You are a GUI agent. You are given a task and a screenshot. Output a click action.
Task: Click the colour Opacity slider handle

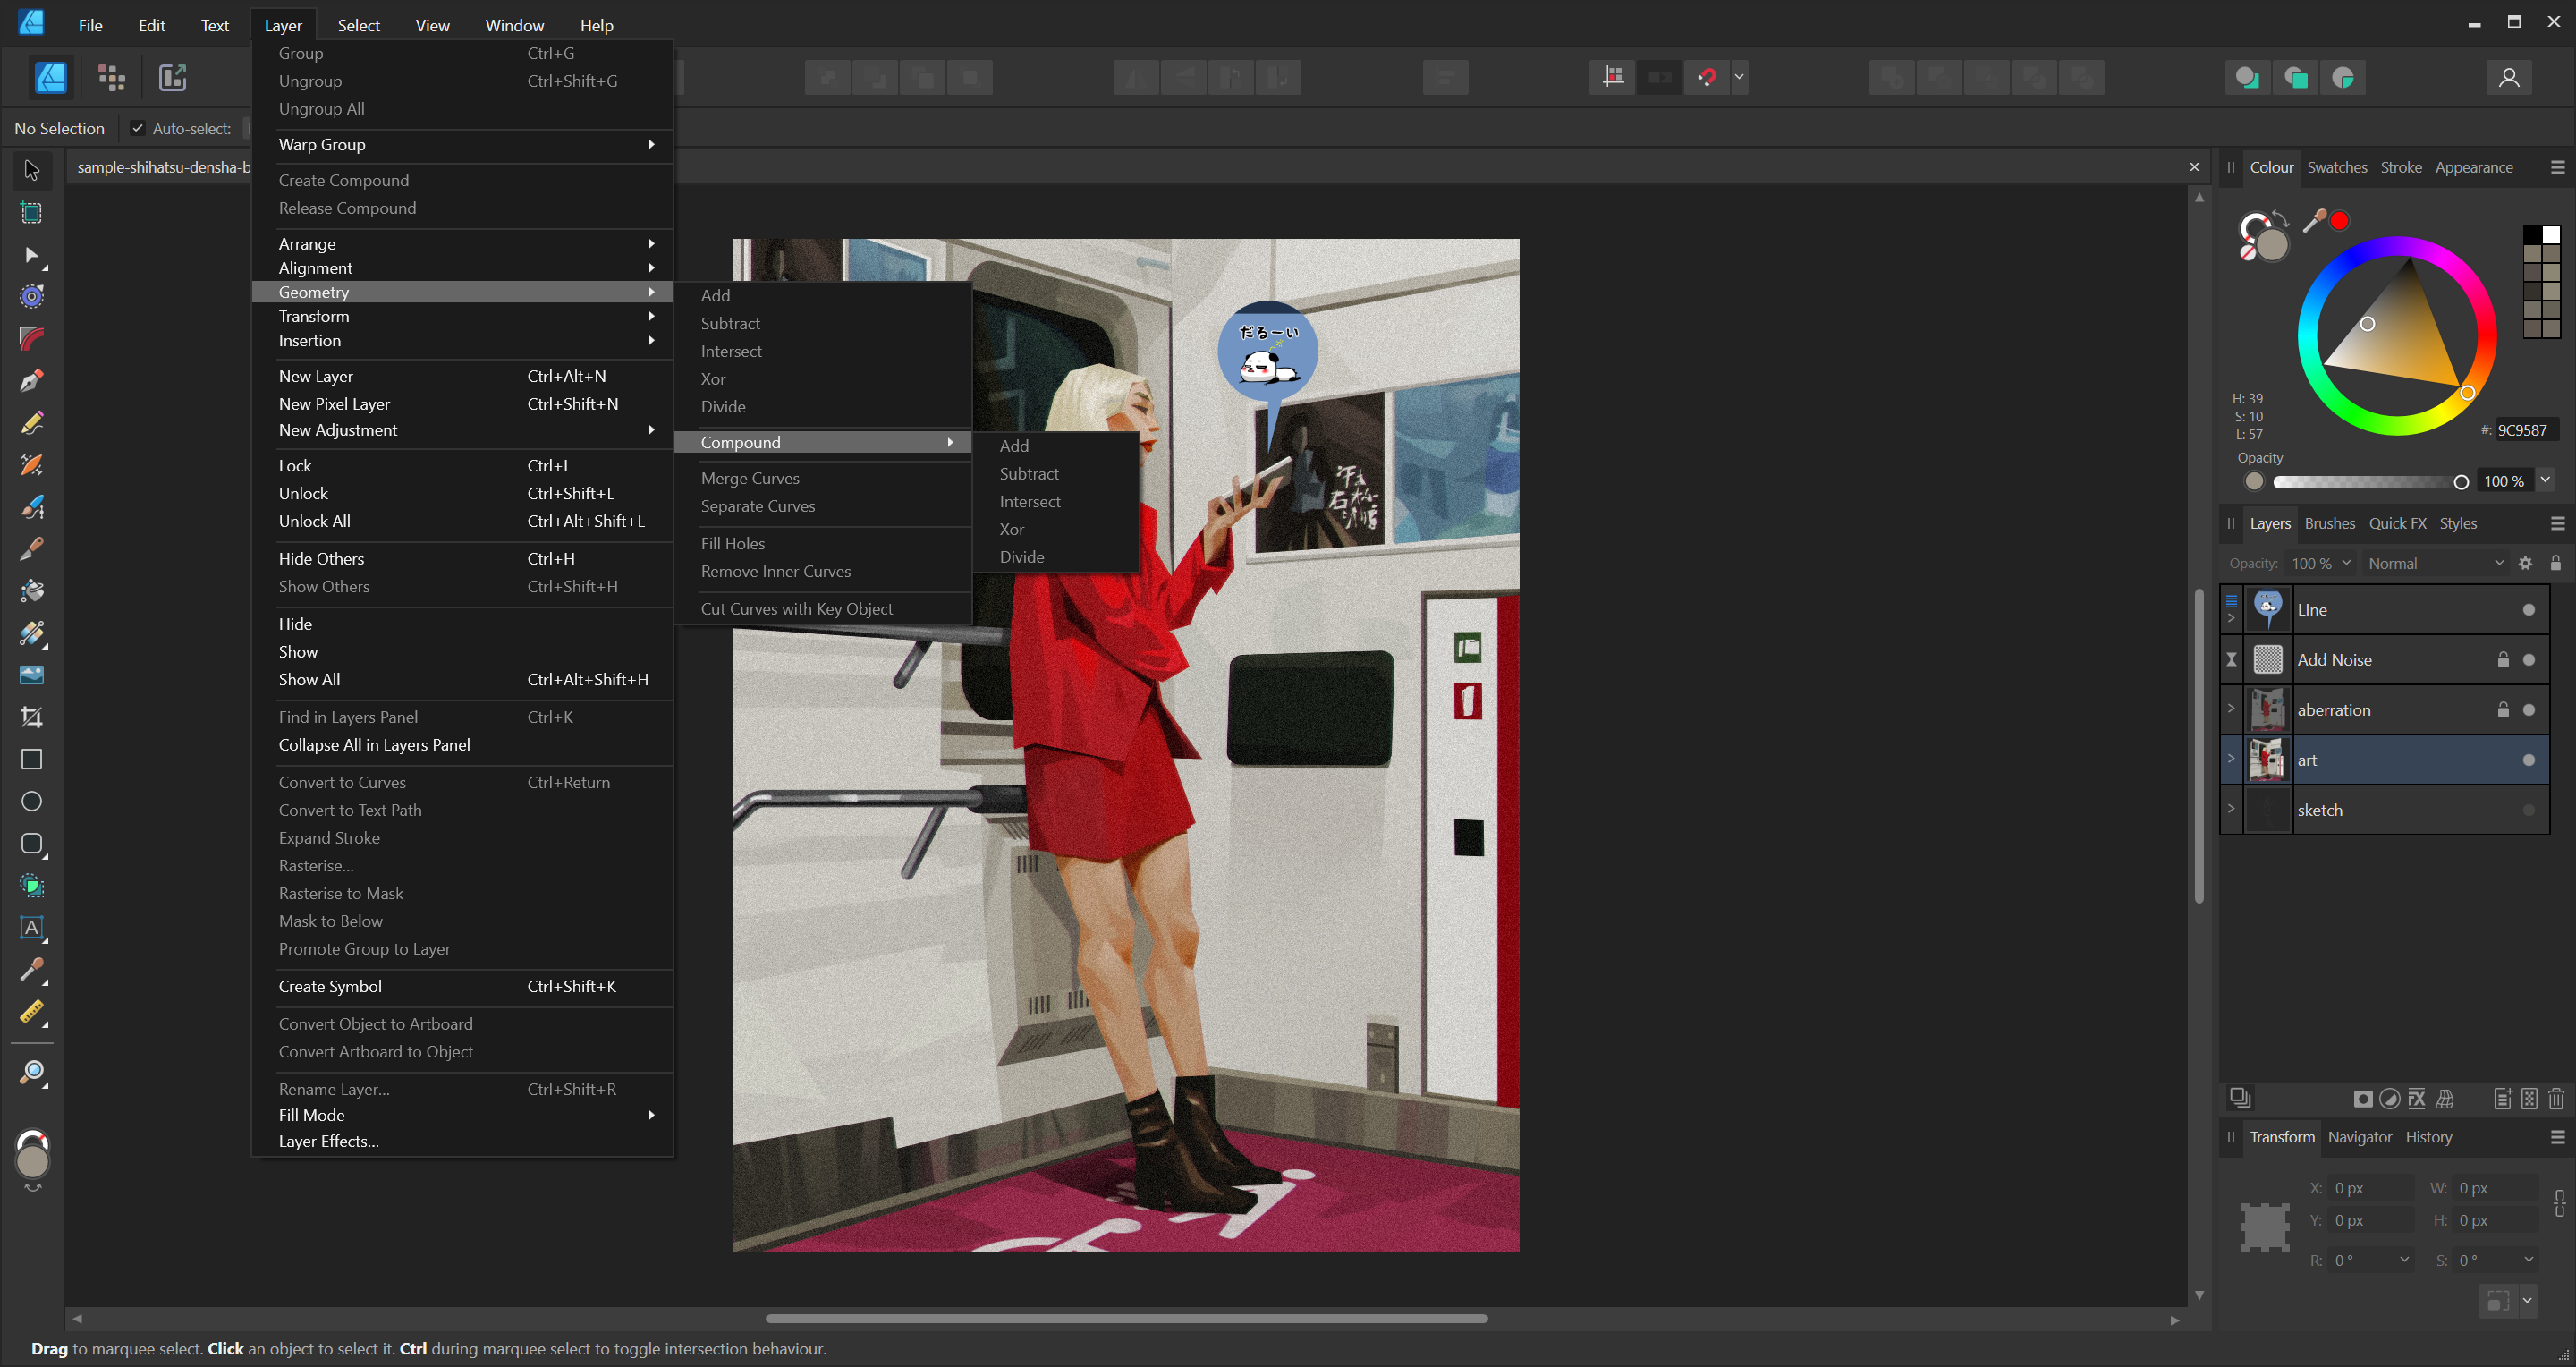pyautogui.click(x=2461, y=482)
